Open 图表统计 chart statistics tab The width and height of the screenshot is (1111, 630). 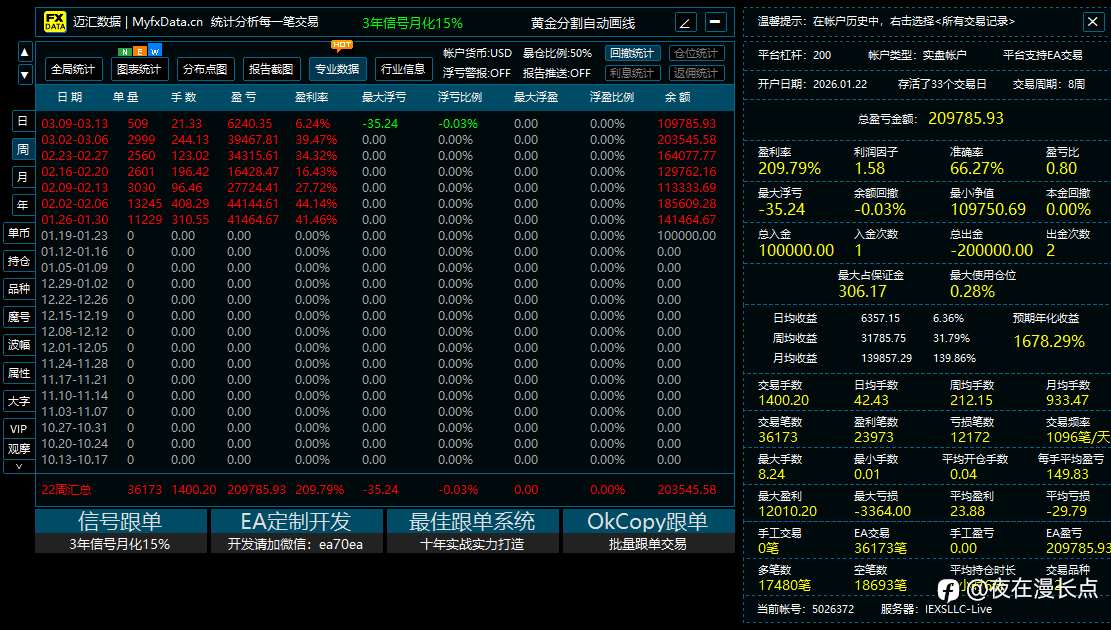pyautogui.click(x=139, y=69)
